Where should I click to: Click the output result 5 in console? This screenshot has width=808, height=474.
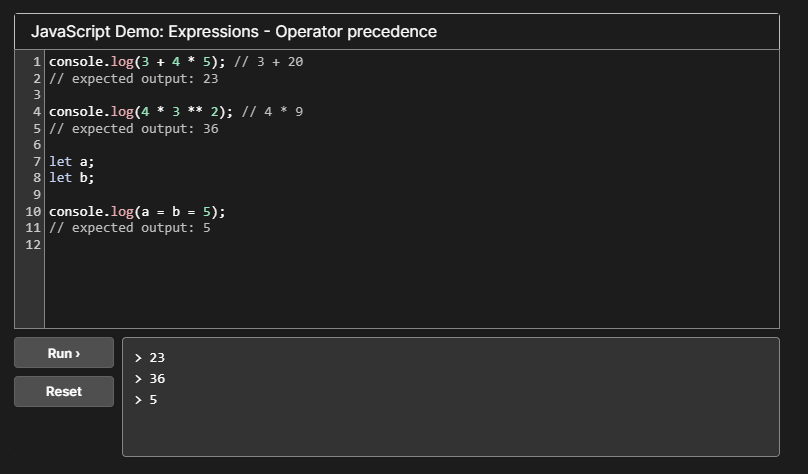153,400
